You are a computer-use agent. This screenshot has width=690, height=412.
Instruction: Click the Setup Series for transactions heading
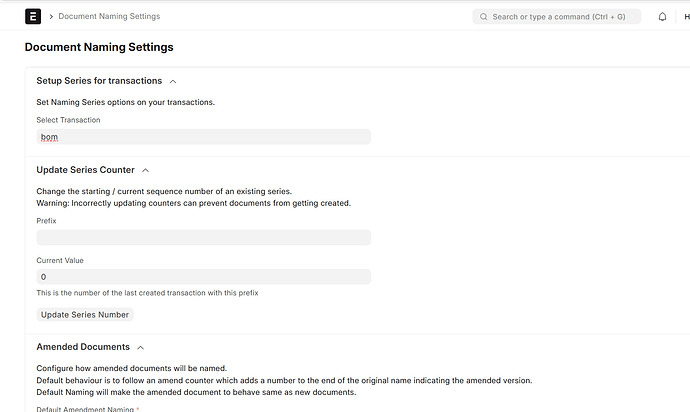99,81
